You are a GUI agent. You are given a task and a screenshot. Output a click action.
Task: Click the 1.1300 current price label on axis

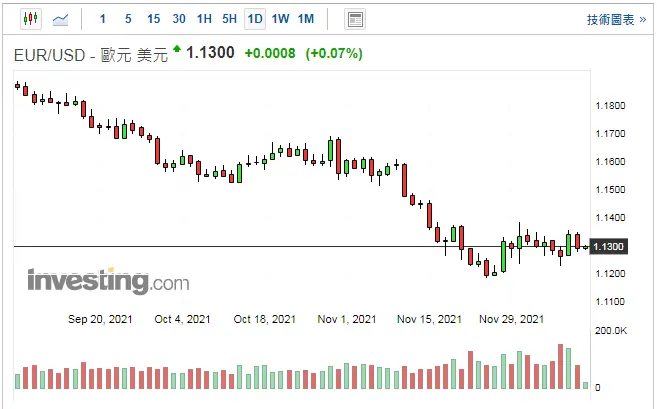[609, 246]
